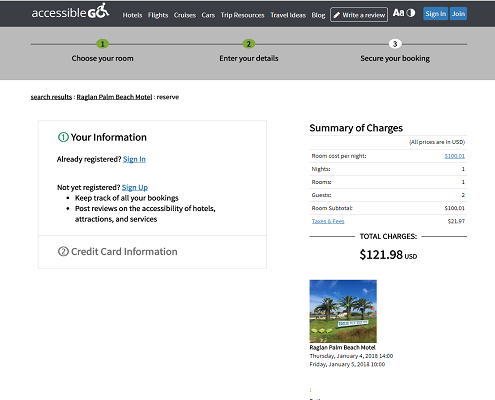Open the Hotels menu item

132,15
